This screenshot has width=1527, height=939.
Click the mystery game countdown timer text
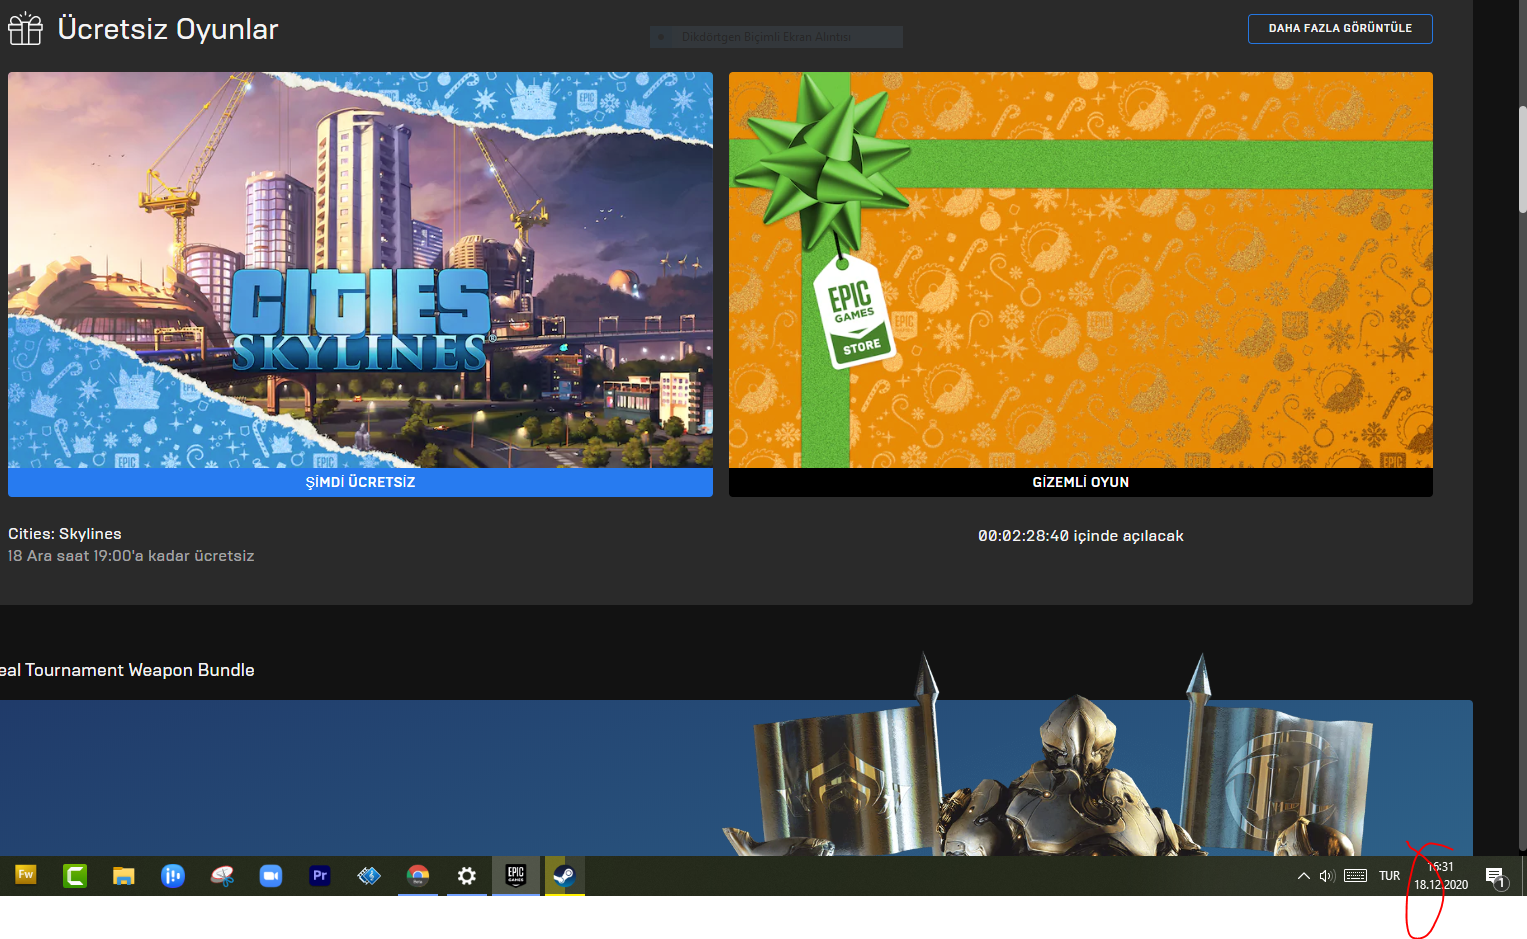(1081, 536)
